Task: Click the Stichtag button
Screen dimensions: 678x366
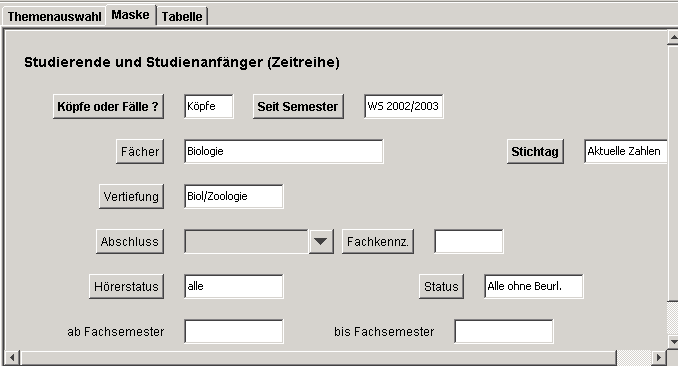Action: [535, 151]
